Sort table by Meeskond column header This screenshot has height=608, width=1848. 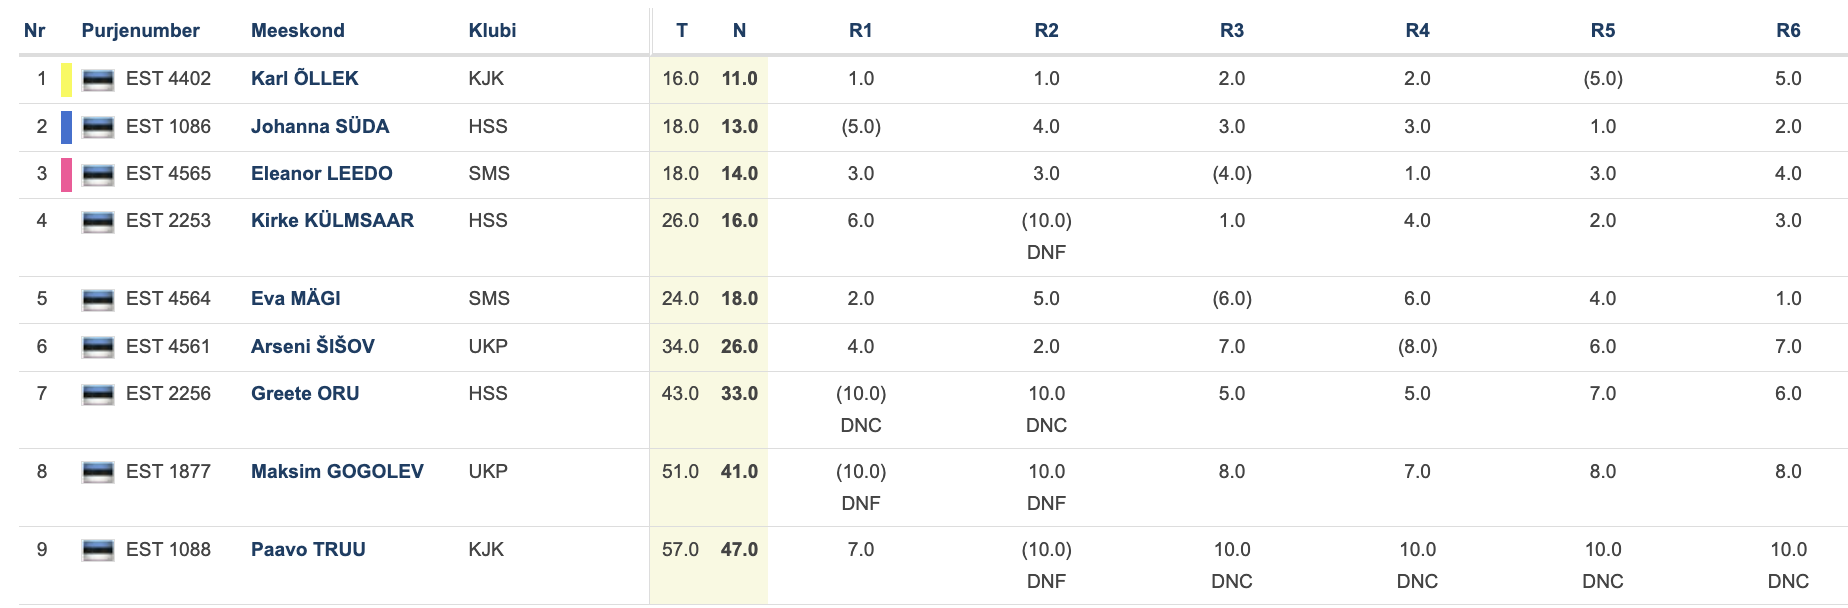pyautogui.click(x=297, y=30)
